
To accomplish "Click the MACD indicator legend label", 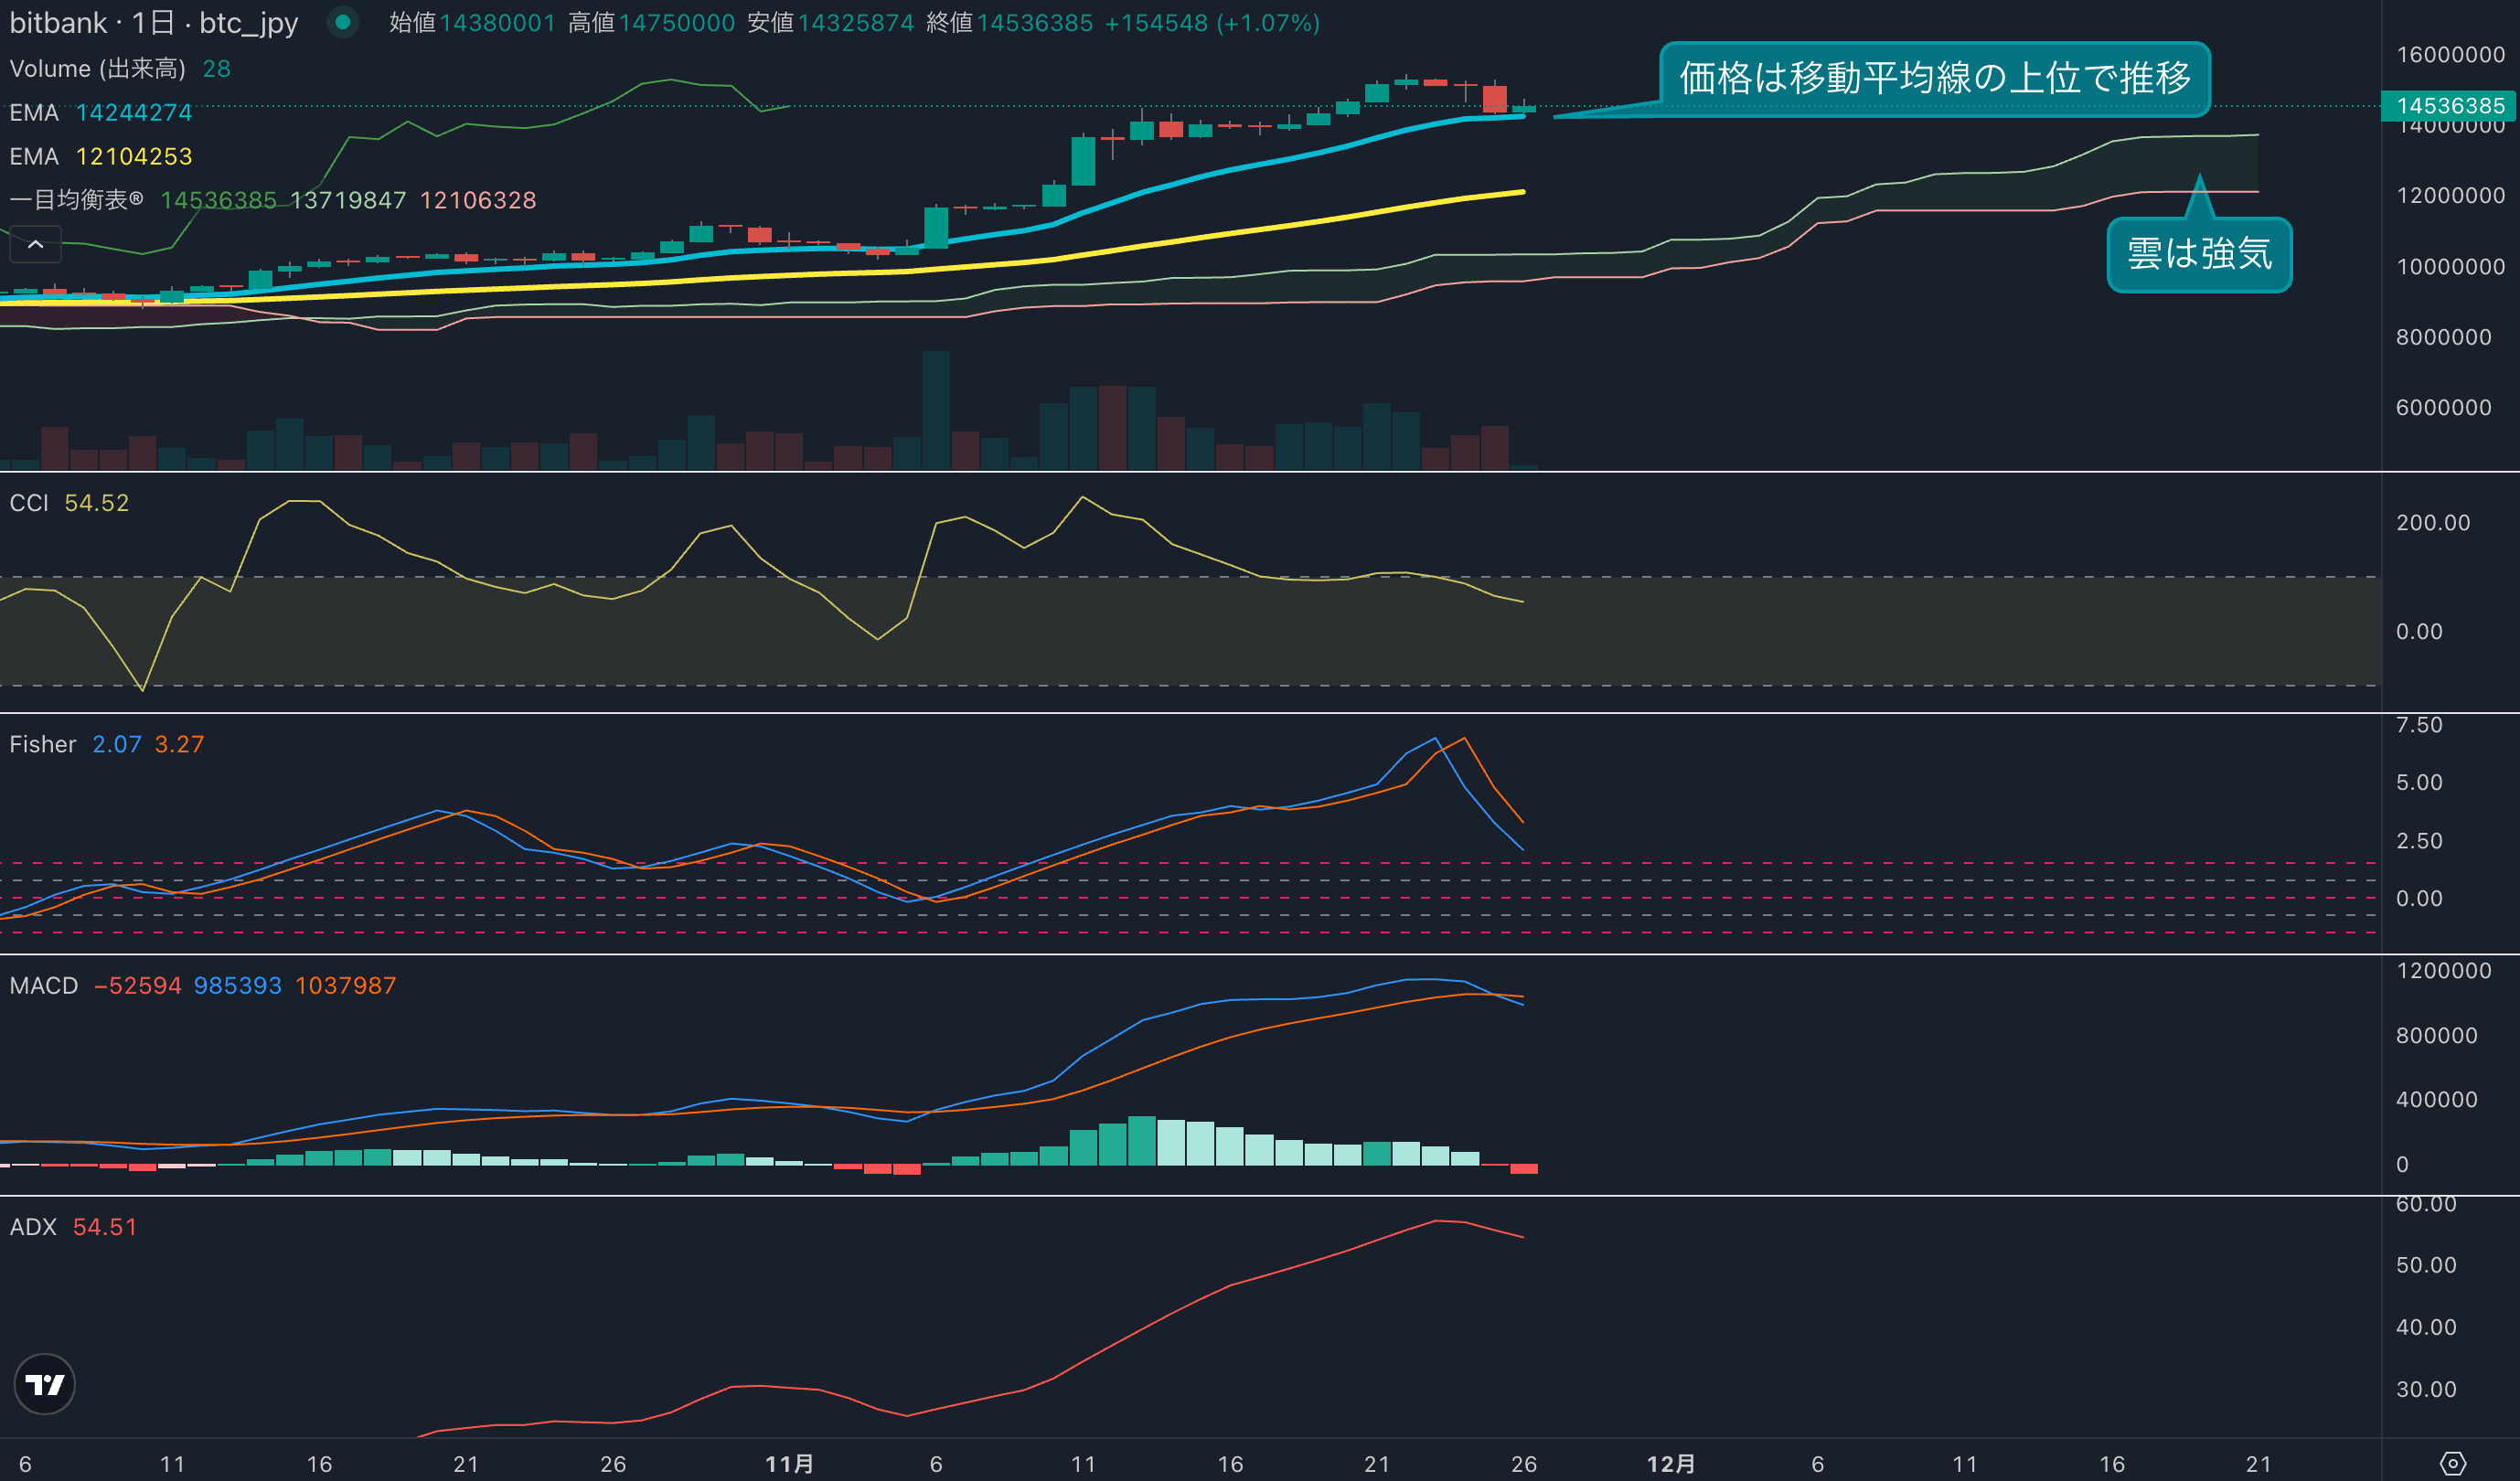I will tap(44, 986).
